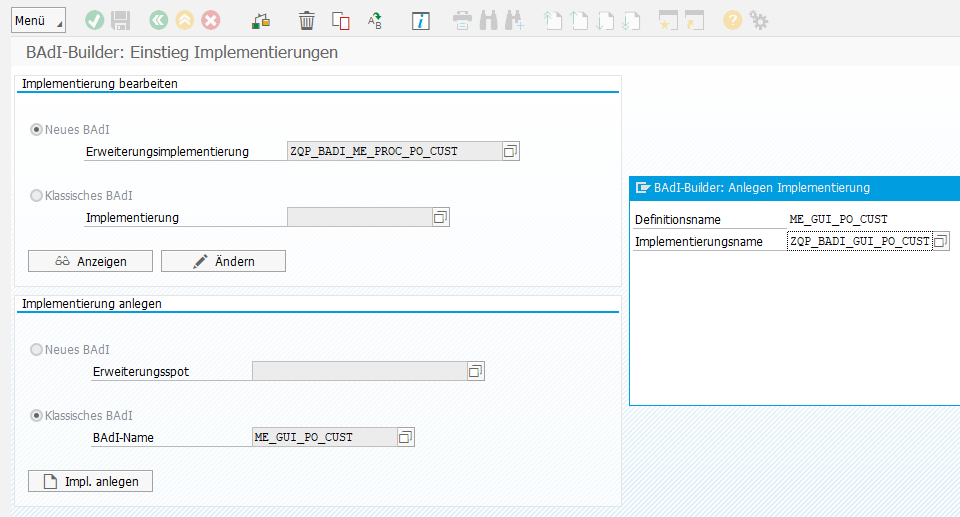The height and width of the screenshot is (517, 960).
Task: Click the blue Information icon
Action: pos(421,21)
